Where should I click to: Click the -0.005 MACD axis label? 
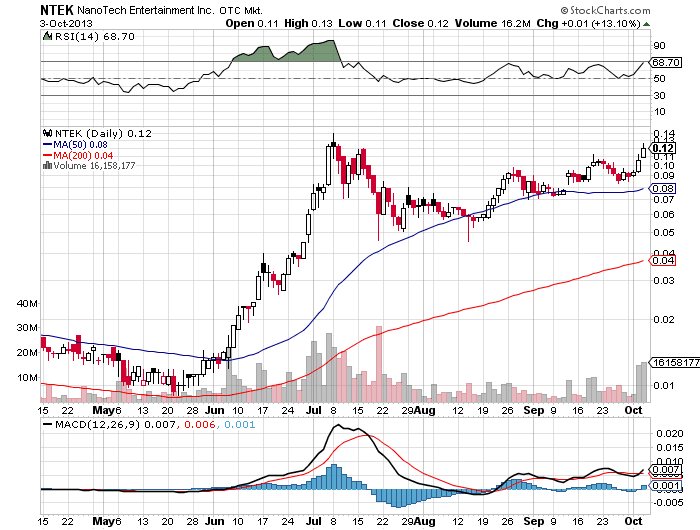click(x=668, y=503)
